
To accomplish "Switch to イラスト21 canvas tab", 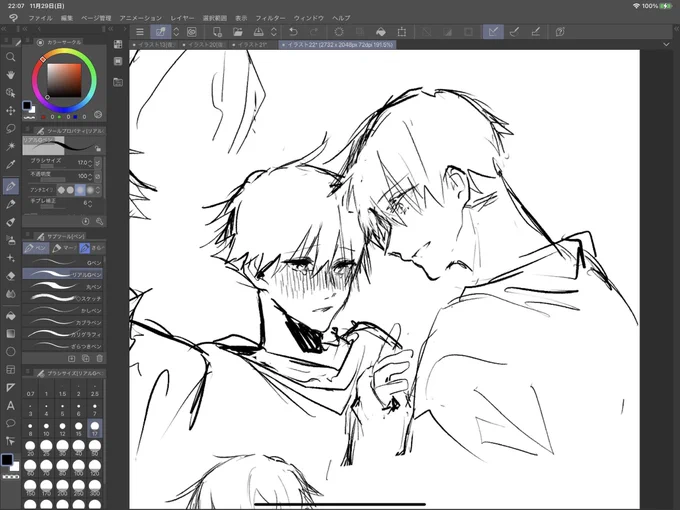I will coord(252,45).
